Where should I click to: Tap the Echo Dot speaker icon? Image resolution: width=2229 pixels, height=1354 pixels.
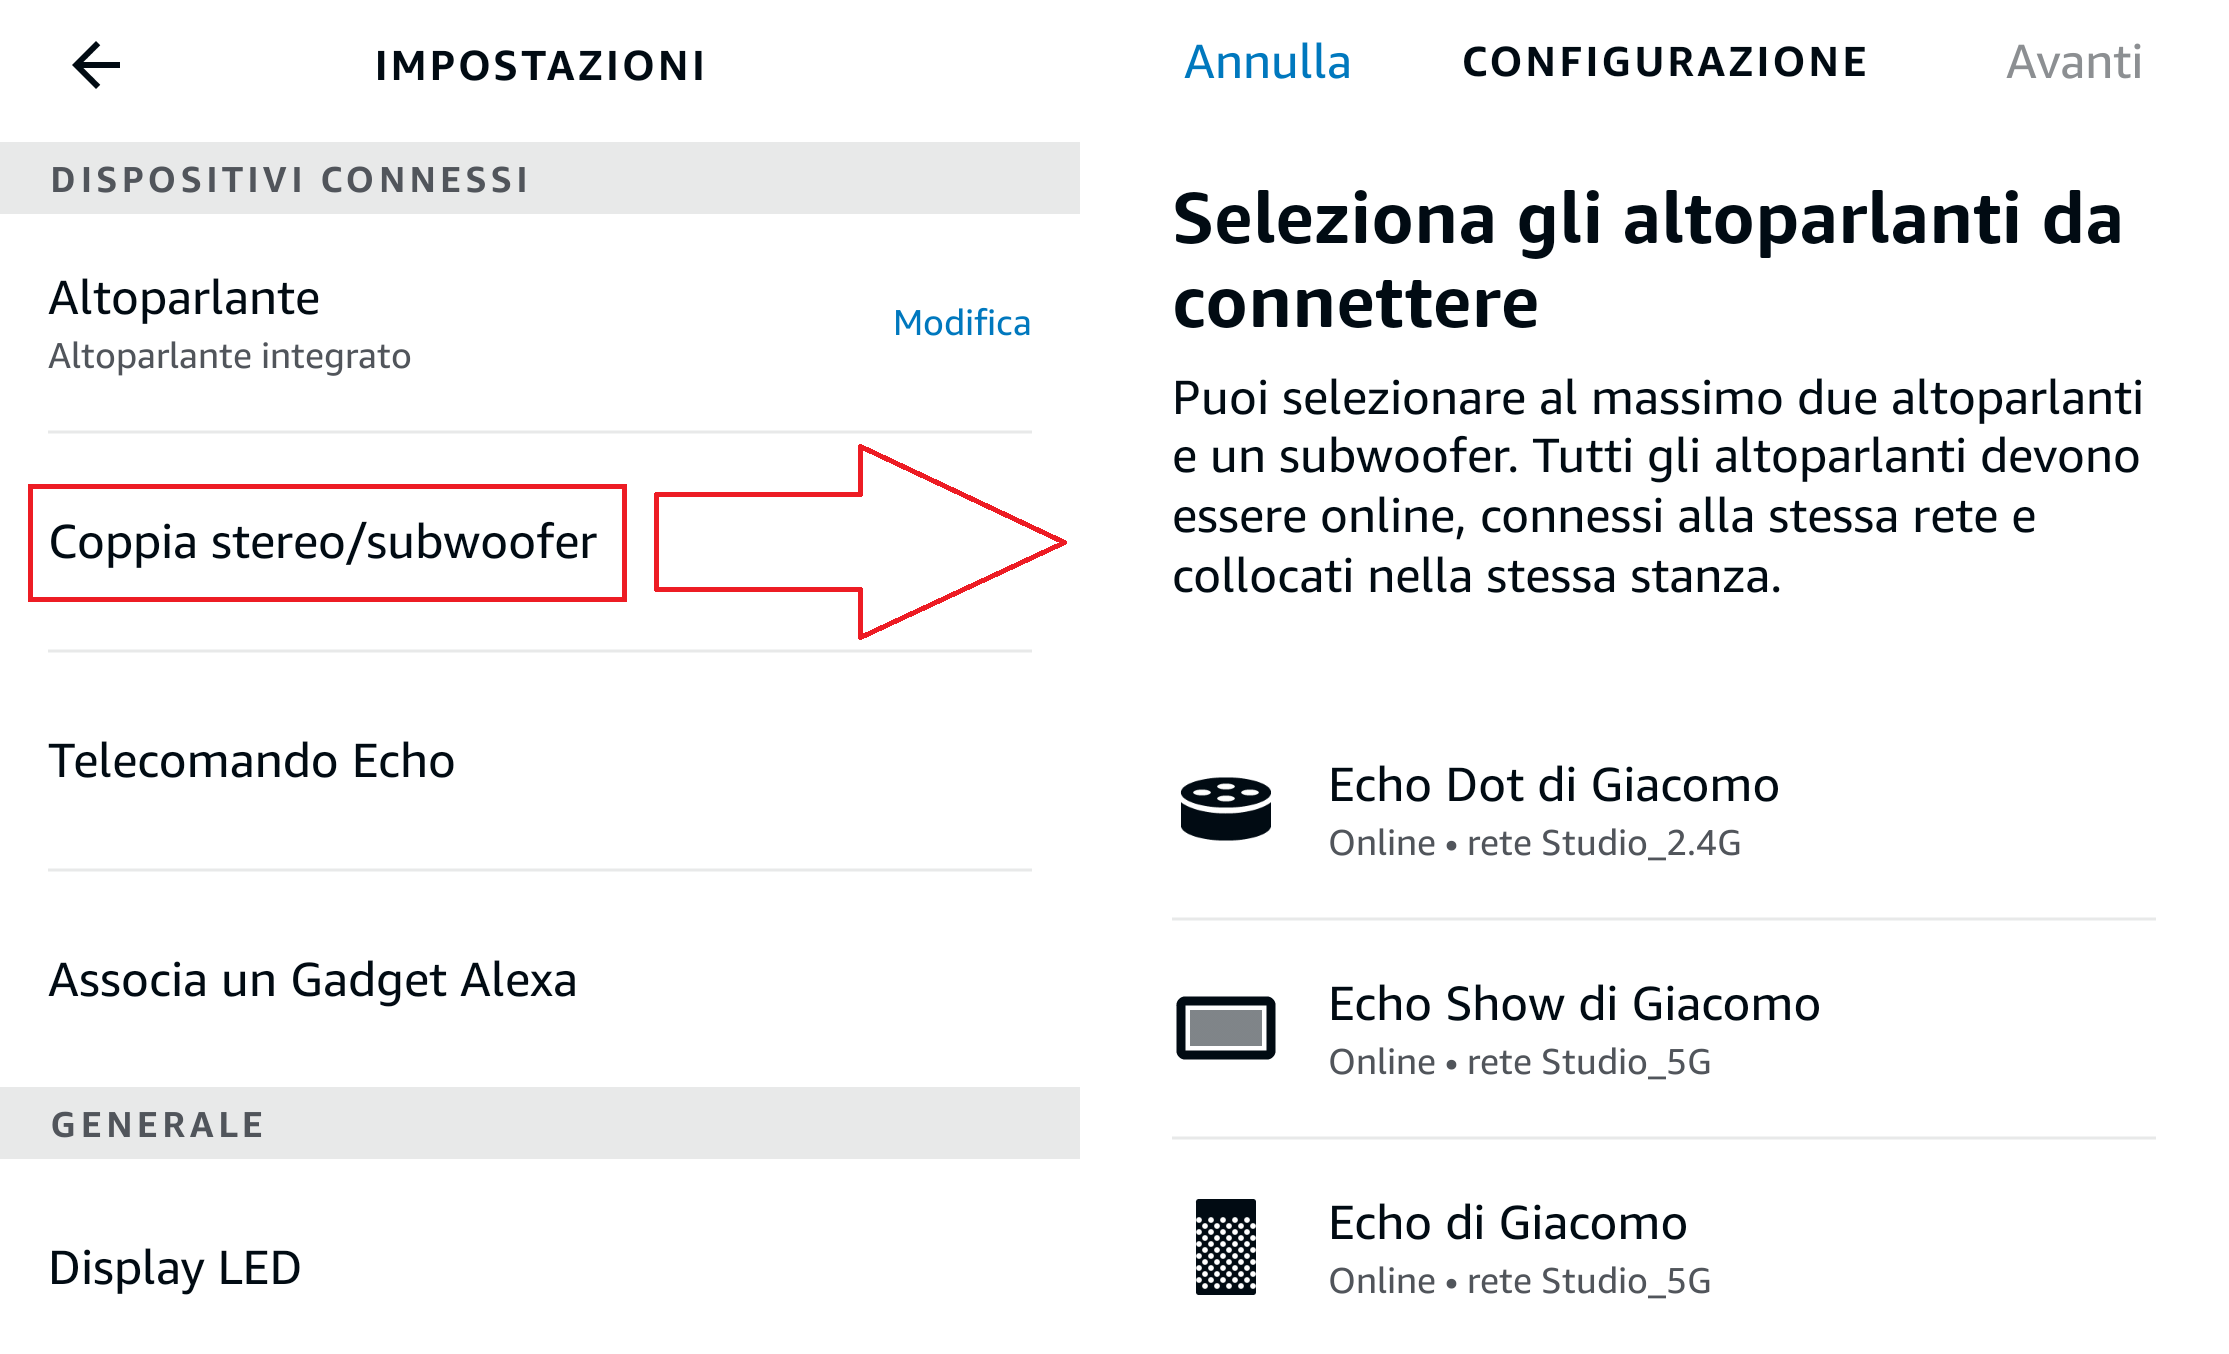pyautogui.click(x=1225, y=808)
